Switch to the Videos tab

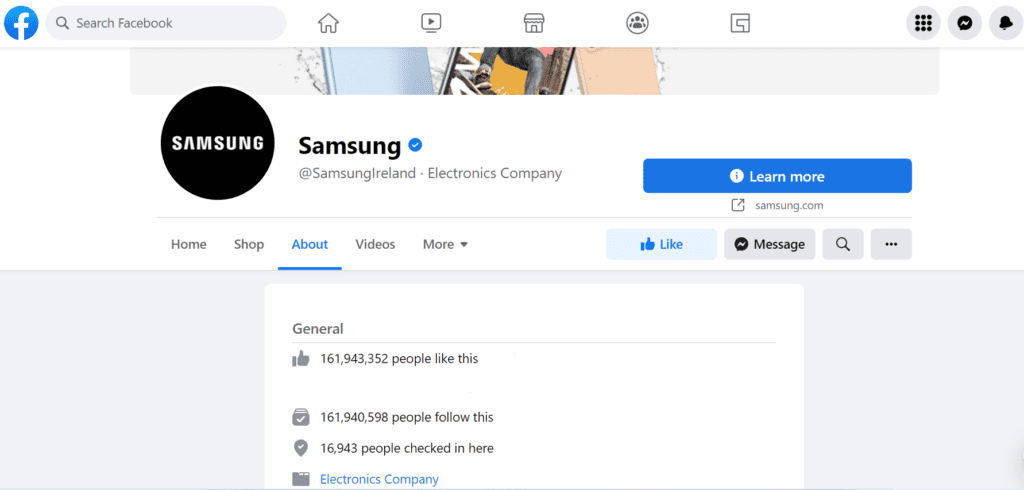376,244
